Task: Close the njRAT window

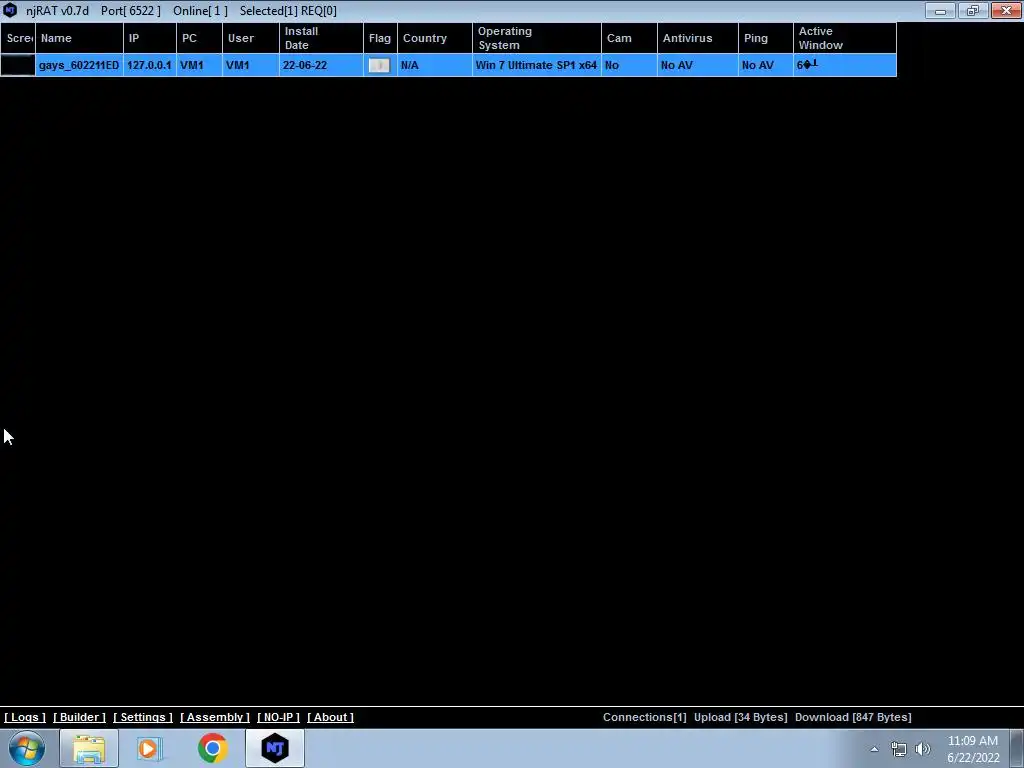Action: pyautogui.click(x=1006, y=10)
